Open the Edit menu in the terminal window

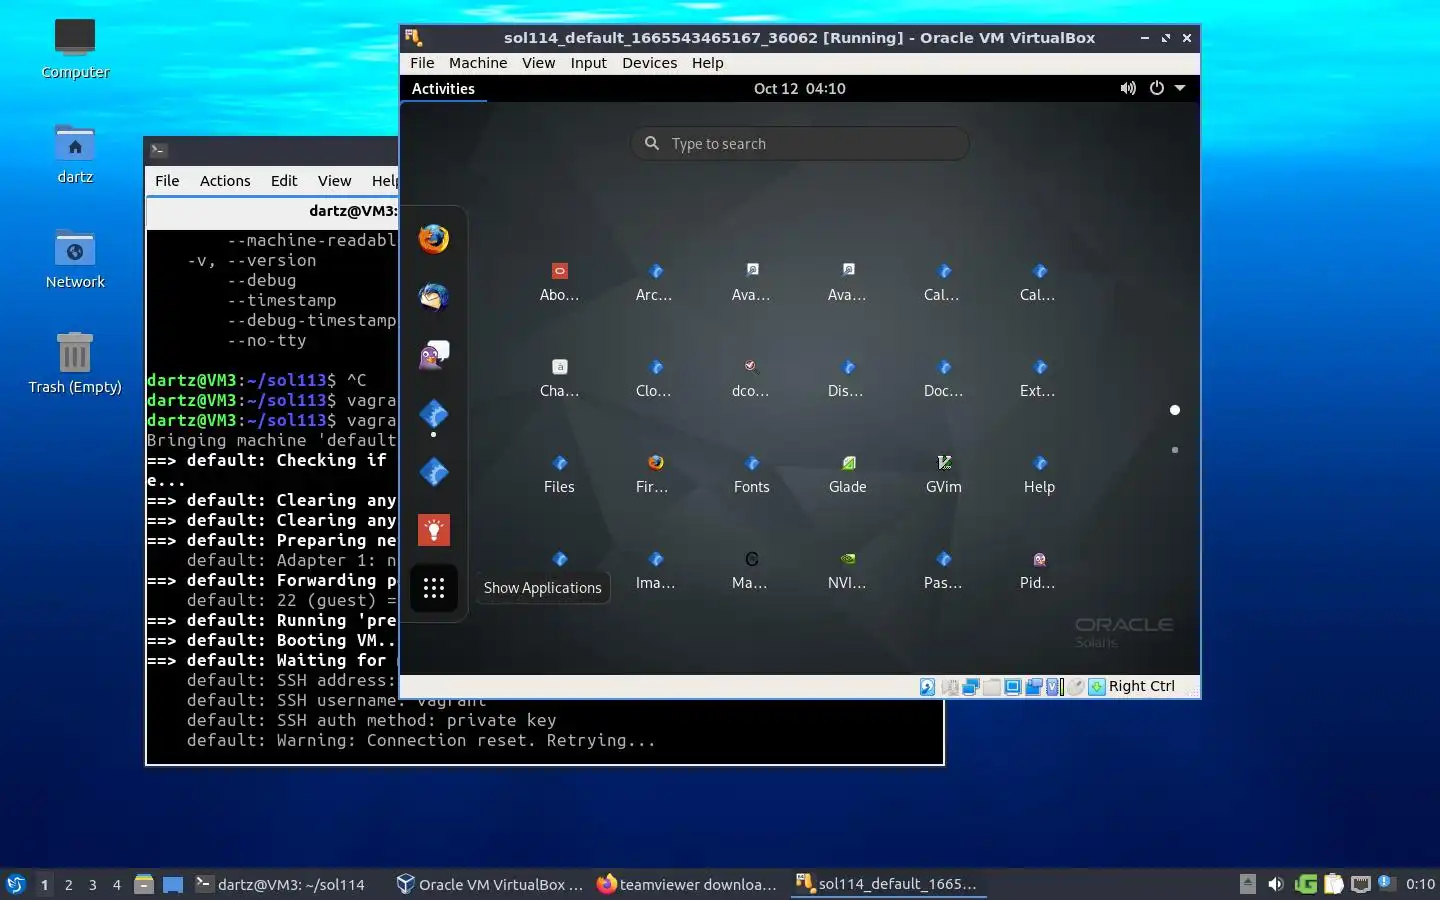284,181
